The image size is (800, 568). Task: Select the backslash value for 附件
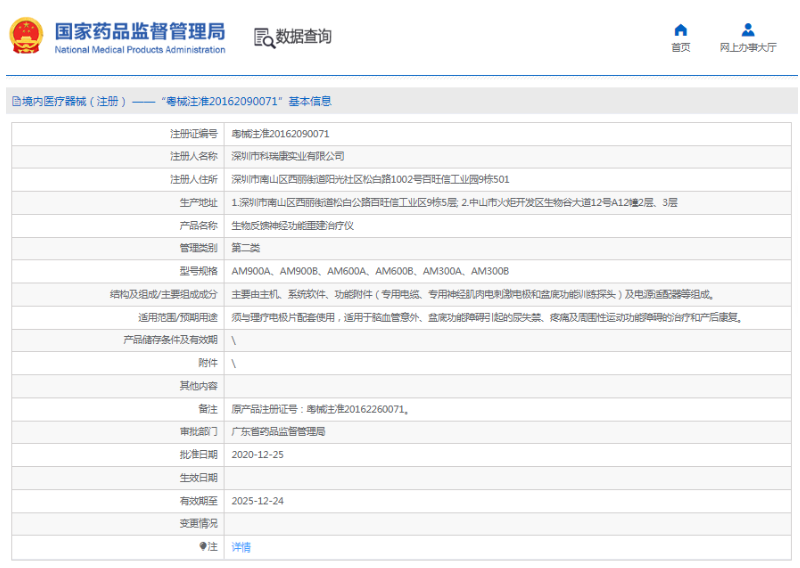234,363
